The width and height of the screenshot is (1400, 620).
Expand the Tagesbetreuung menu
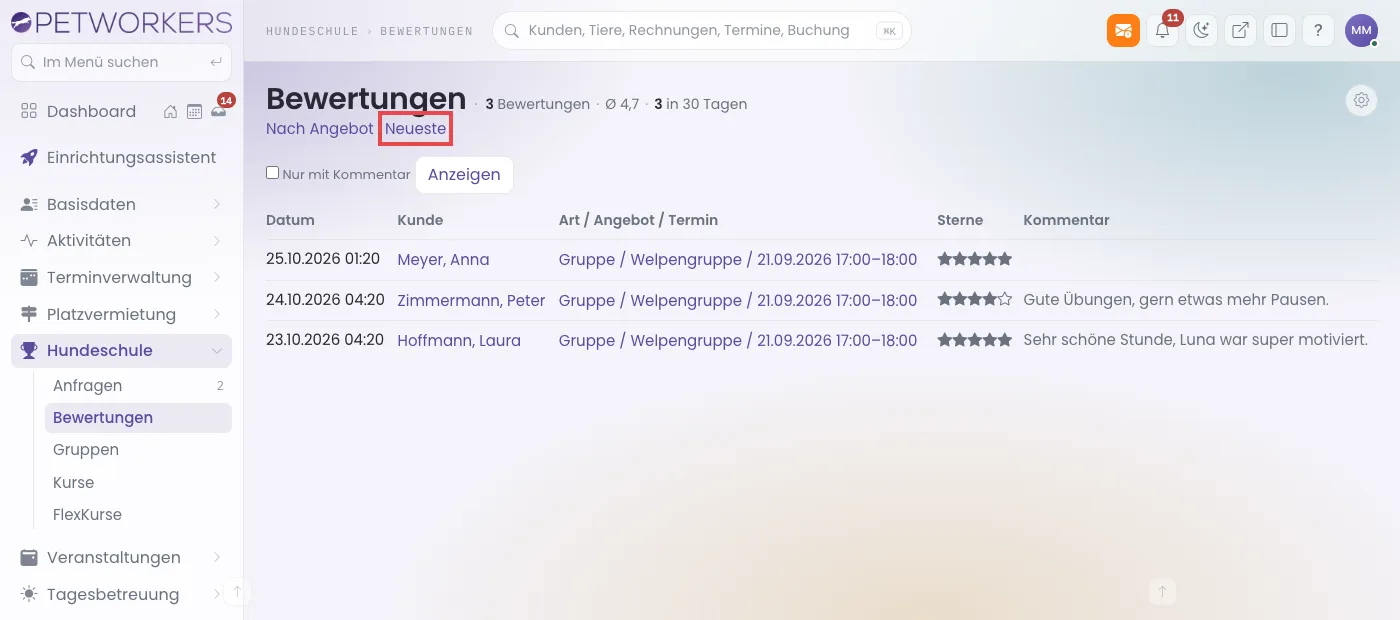[x=121, y=594]
